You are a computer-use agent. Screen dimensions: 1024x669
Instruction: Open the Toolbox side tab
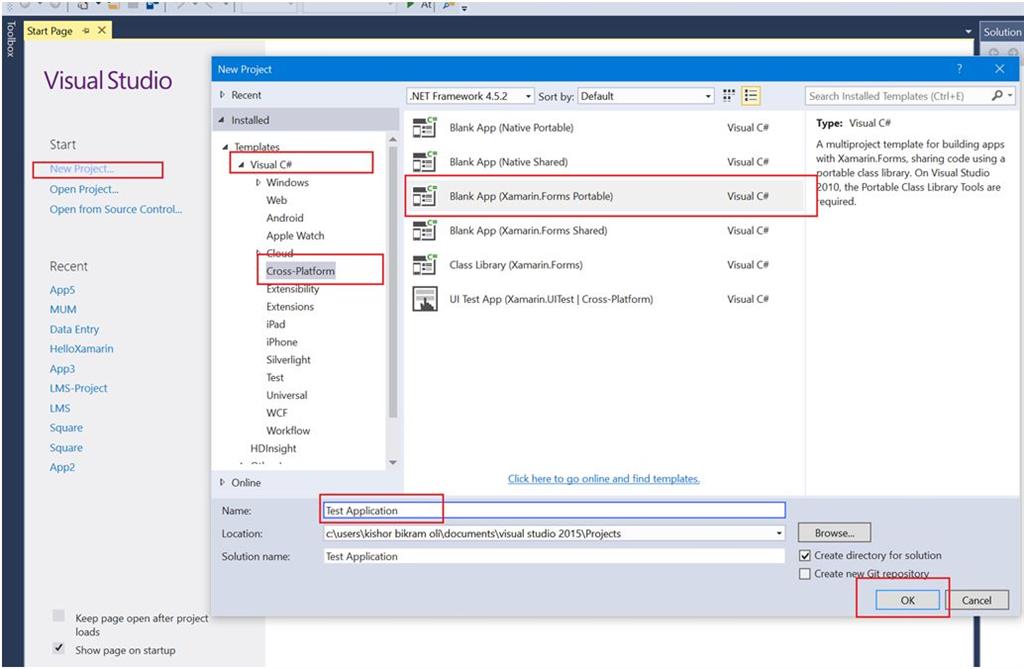click(x=10, y=39)
